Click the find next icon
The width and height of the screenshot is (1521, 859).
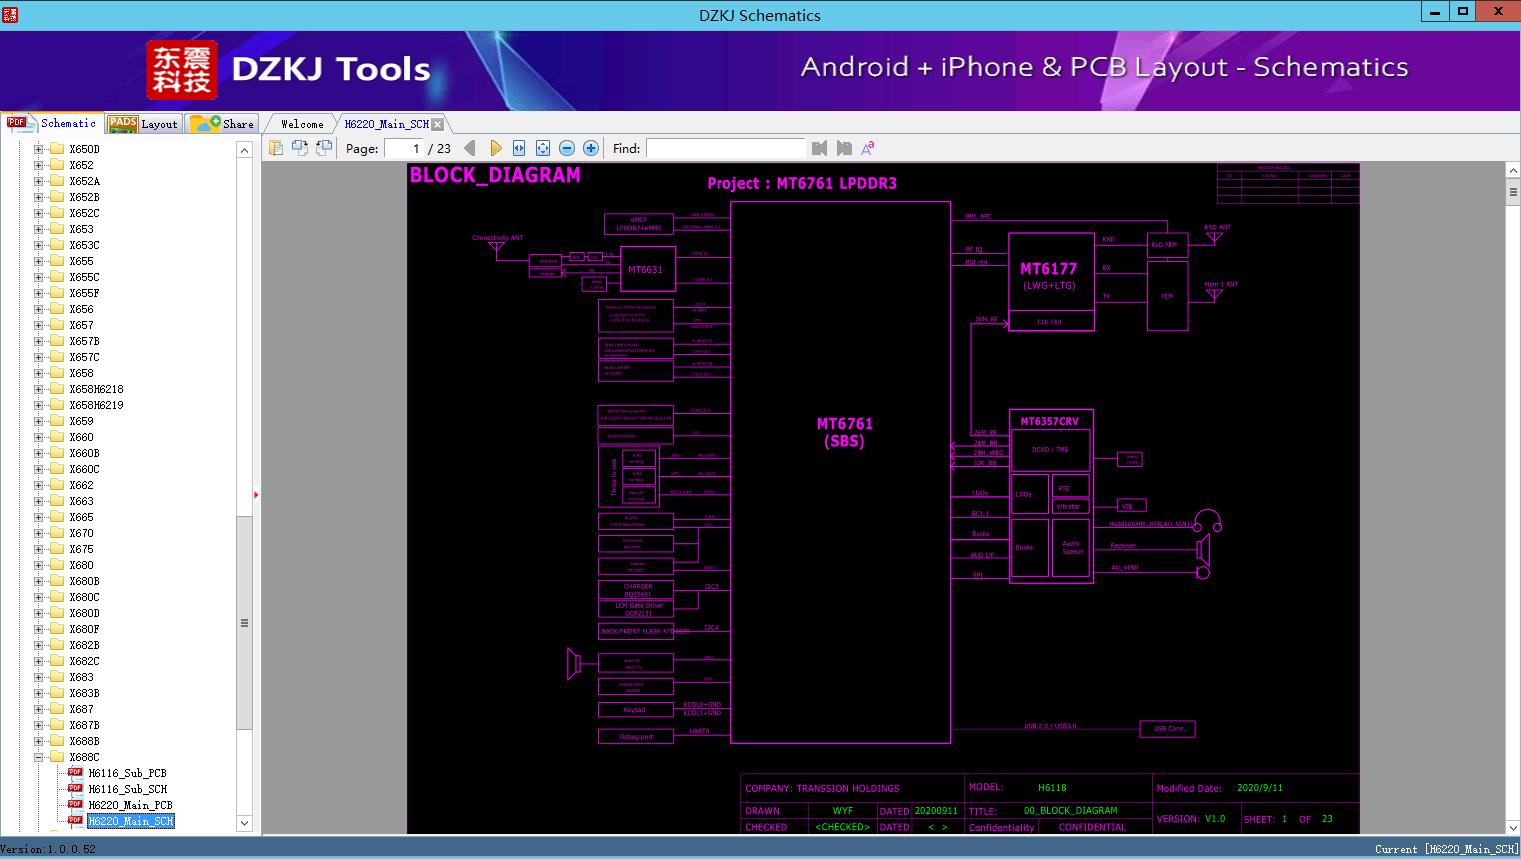[844, 148]
